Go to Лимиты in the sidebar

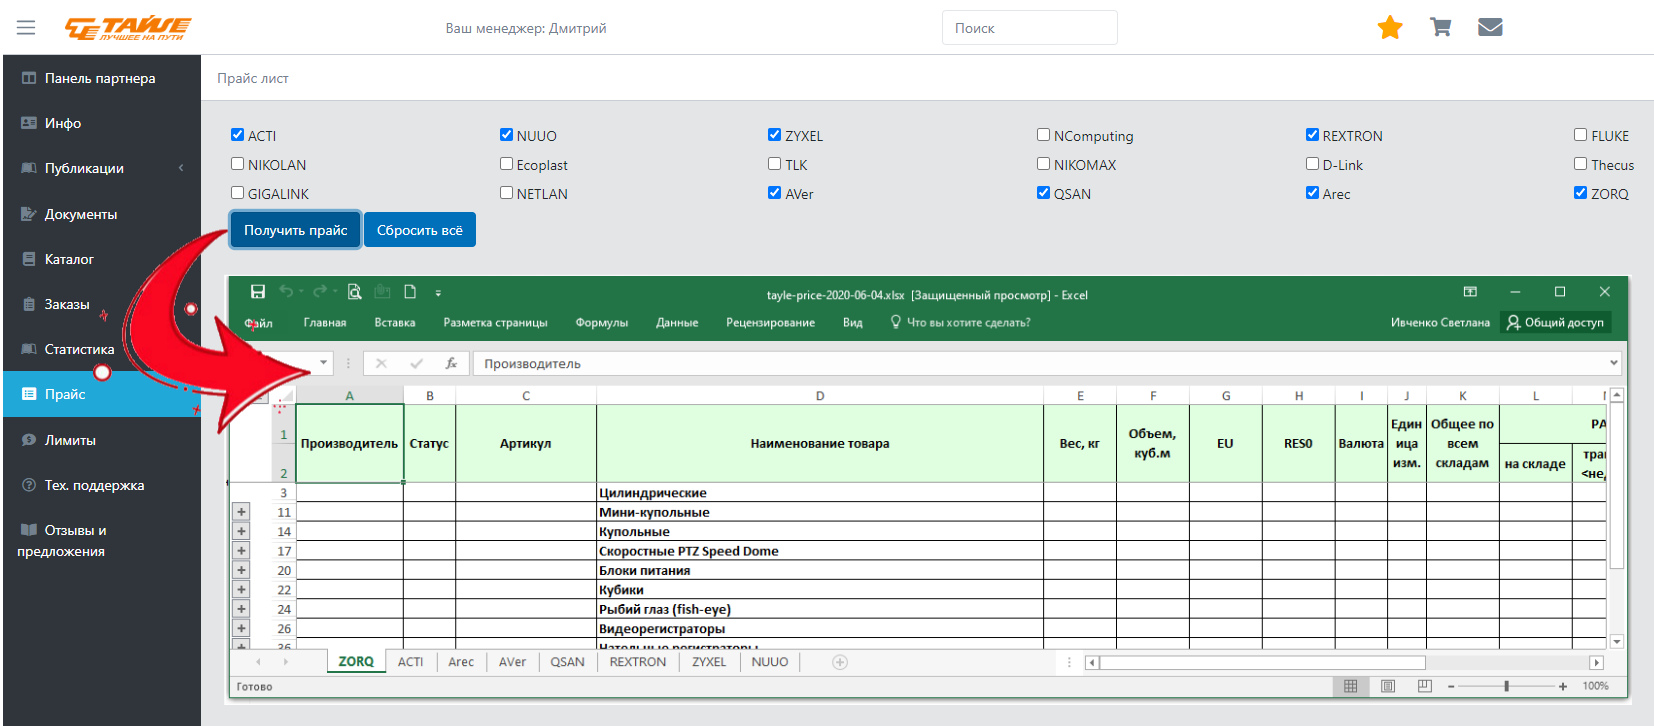(102, 440)
